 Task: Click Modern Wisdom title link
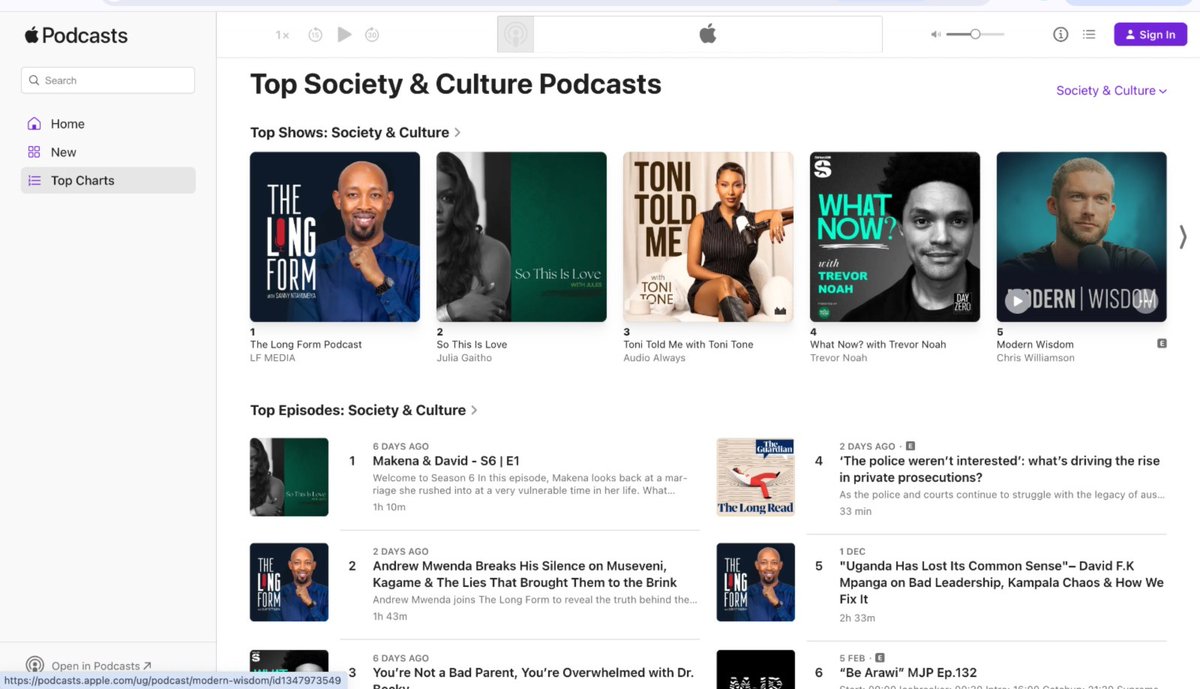1035,345
